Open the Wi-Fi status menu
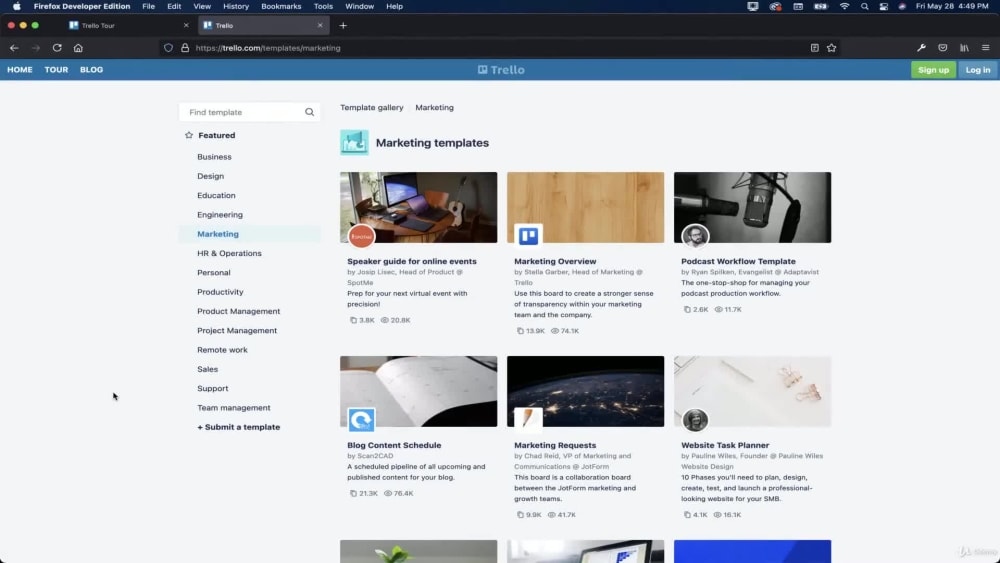1000x563 pixels. coord(844,6)
